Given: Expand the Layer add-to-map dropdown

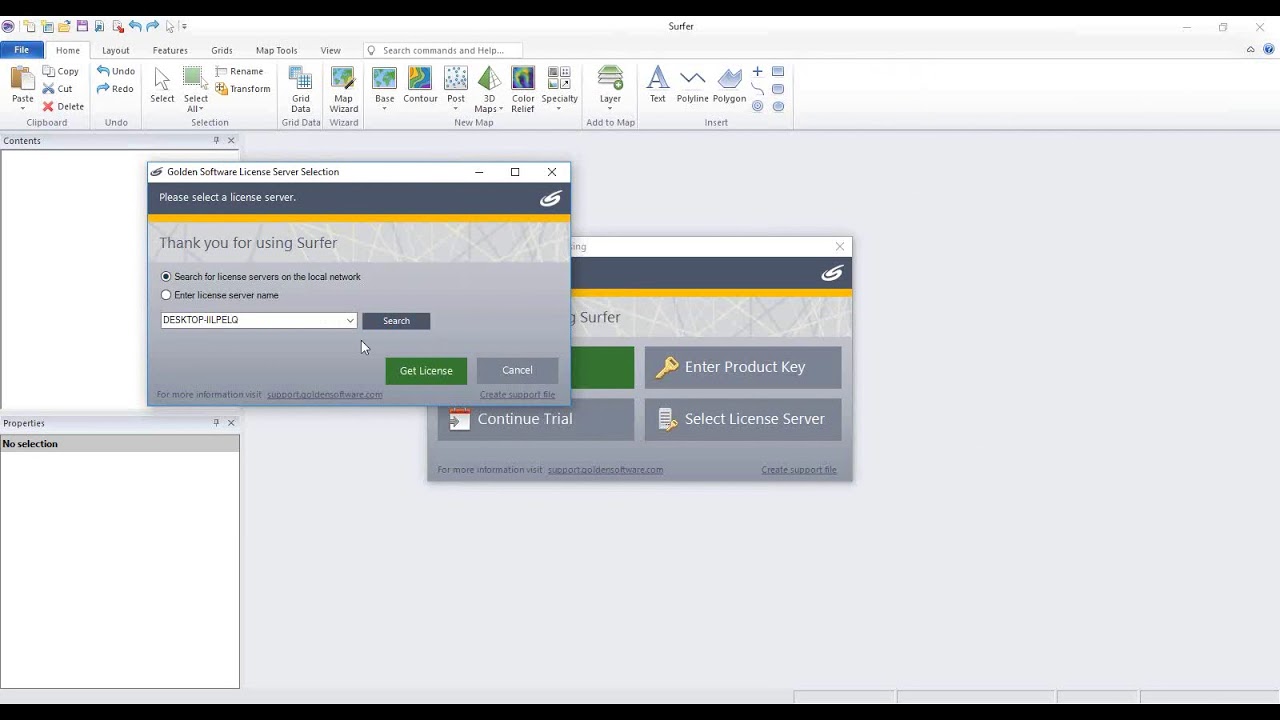Looking at the screenshot, I should pyautogui.click(x=610, y=108).
